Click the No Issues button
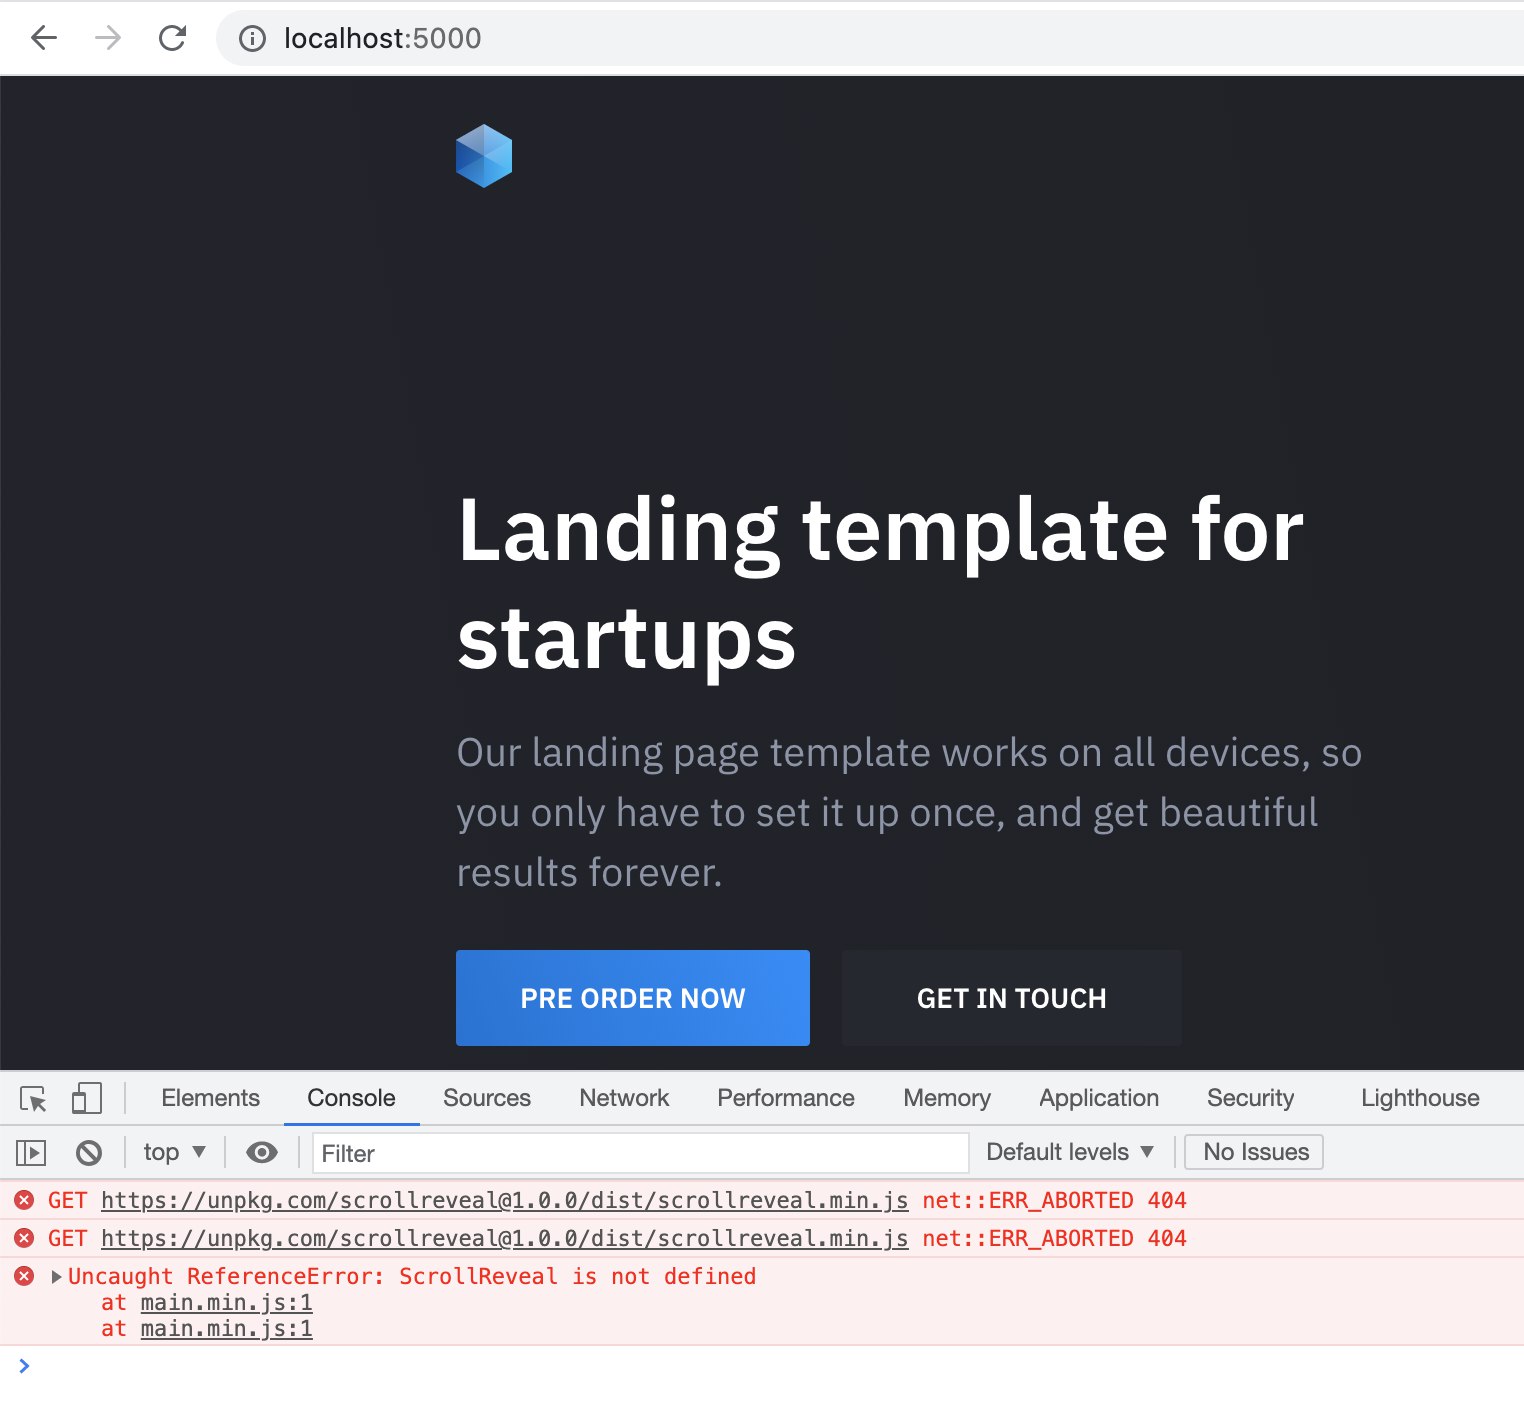 point(1254,1152)
